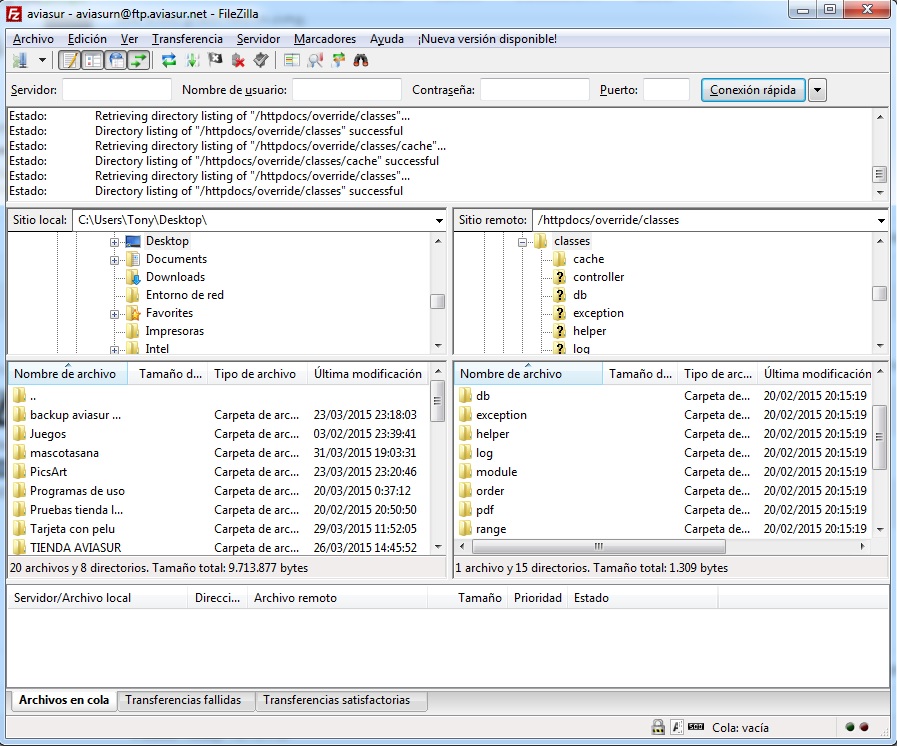The image size is (897, 746).
Task: Click the Puerto input field
Action: [666, 90]
